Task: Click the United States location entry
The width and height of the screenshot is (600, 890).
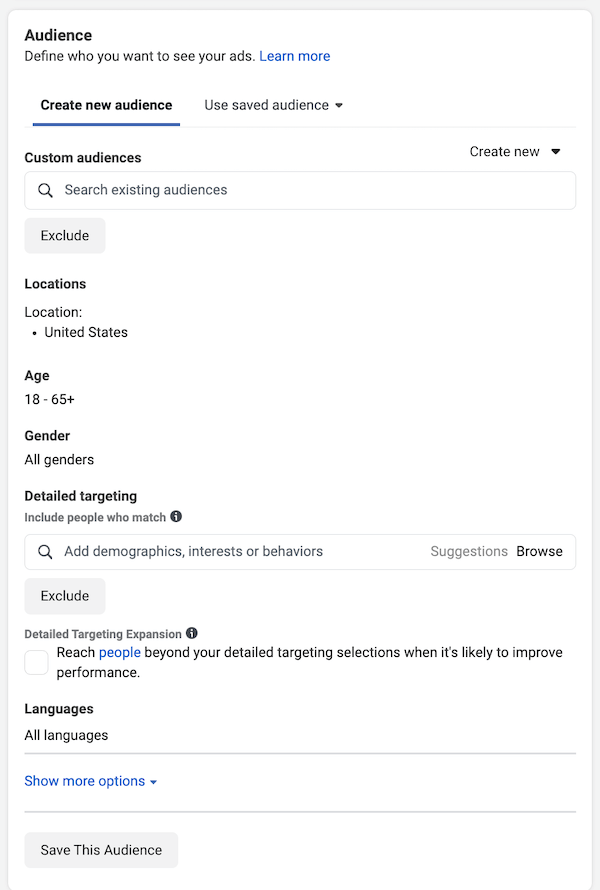Action: point(86,332)
